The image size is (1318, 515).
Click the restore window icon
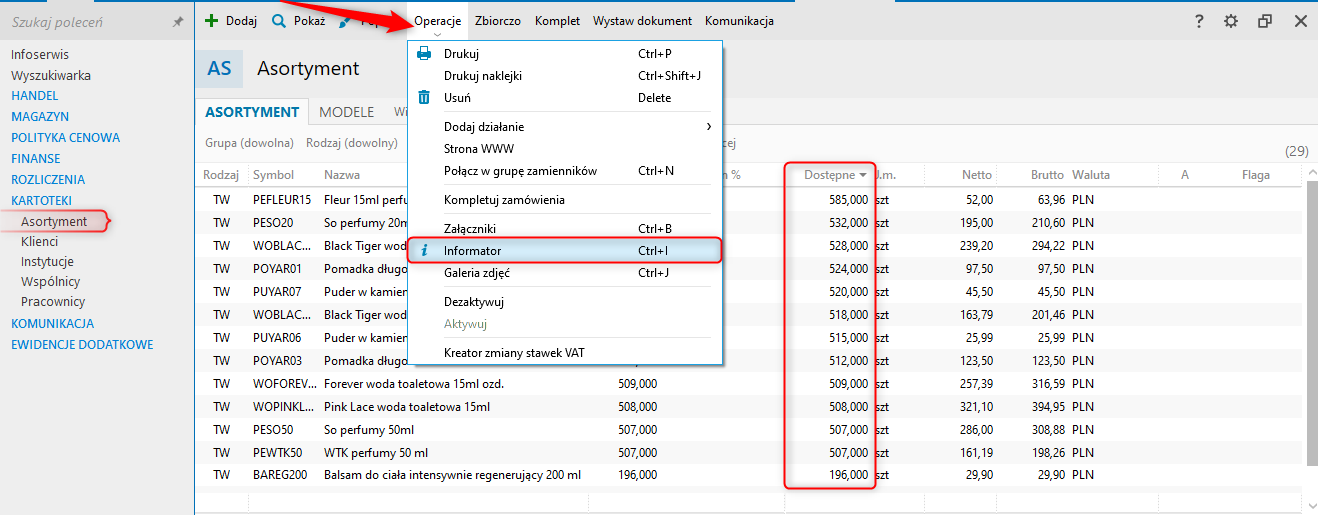(x=1265, y=21)
